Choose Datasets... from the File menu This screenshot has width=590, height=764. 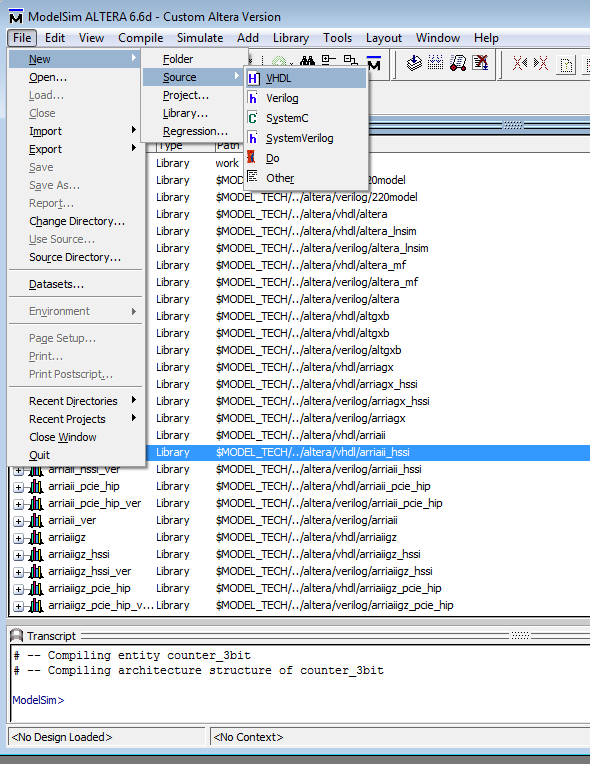(x=75, y=284)
